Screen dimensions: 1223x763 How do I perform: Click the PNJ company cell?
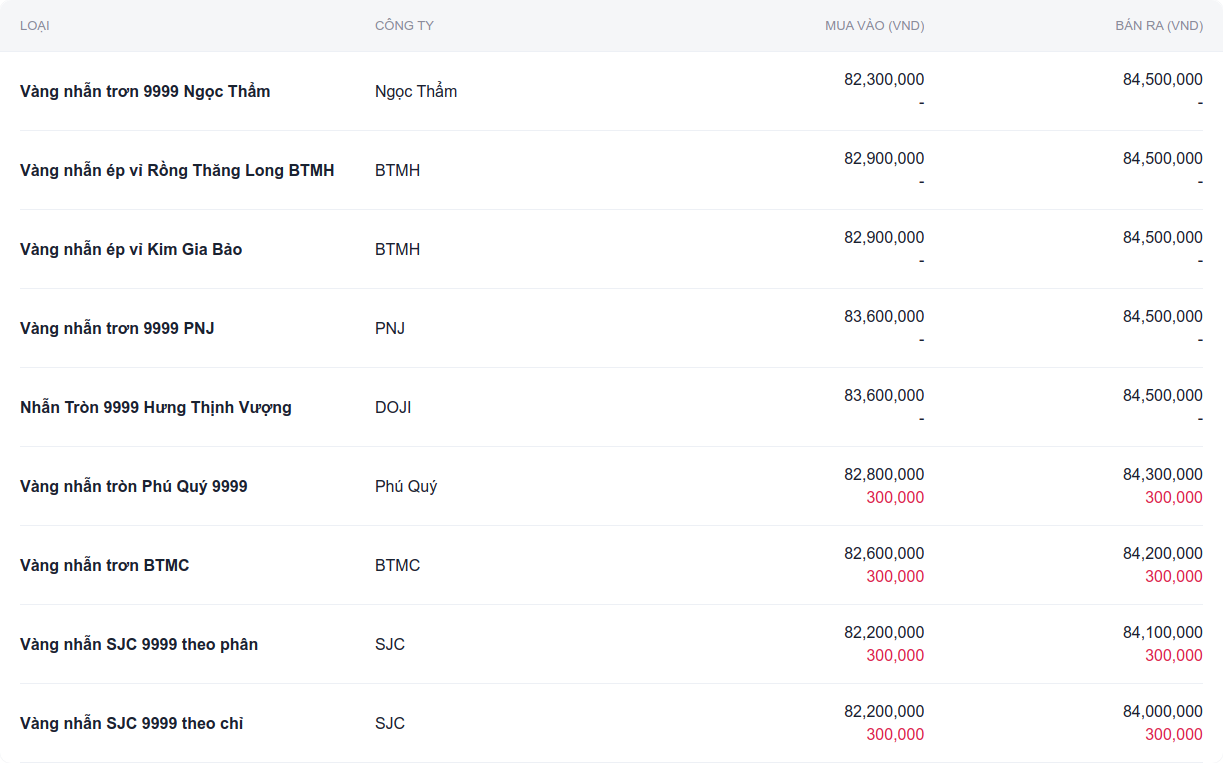pyautogui.click(x=390, y=329)
